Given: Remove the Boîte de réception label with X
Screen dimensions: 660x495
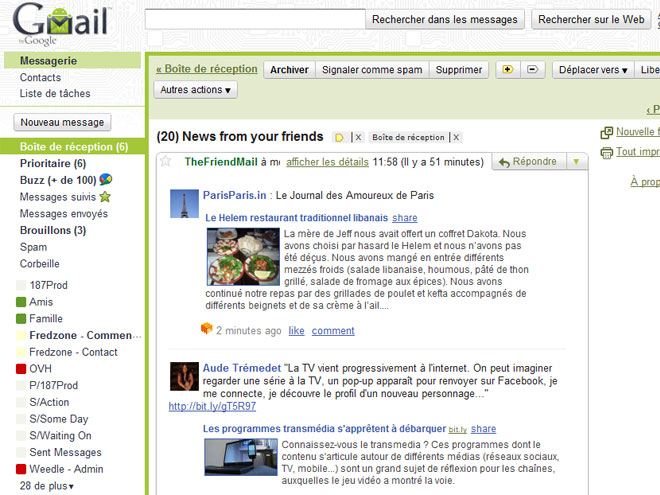Looking at the screenshot, I should (x=456, y=137).
